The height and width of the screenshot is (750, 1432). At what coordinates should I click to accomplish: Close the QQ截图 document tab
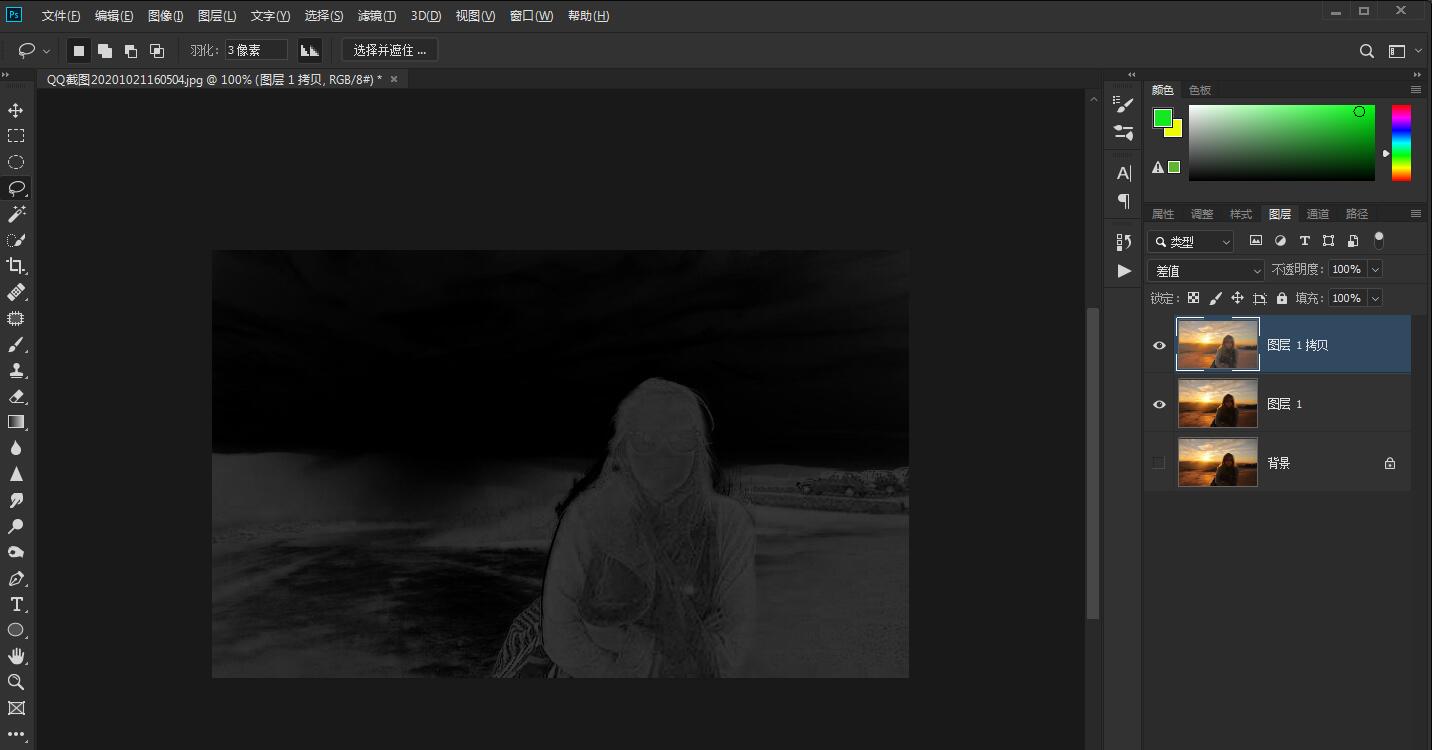(x=394, y=79)
